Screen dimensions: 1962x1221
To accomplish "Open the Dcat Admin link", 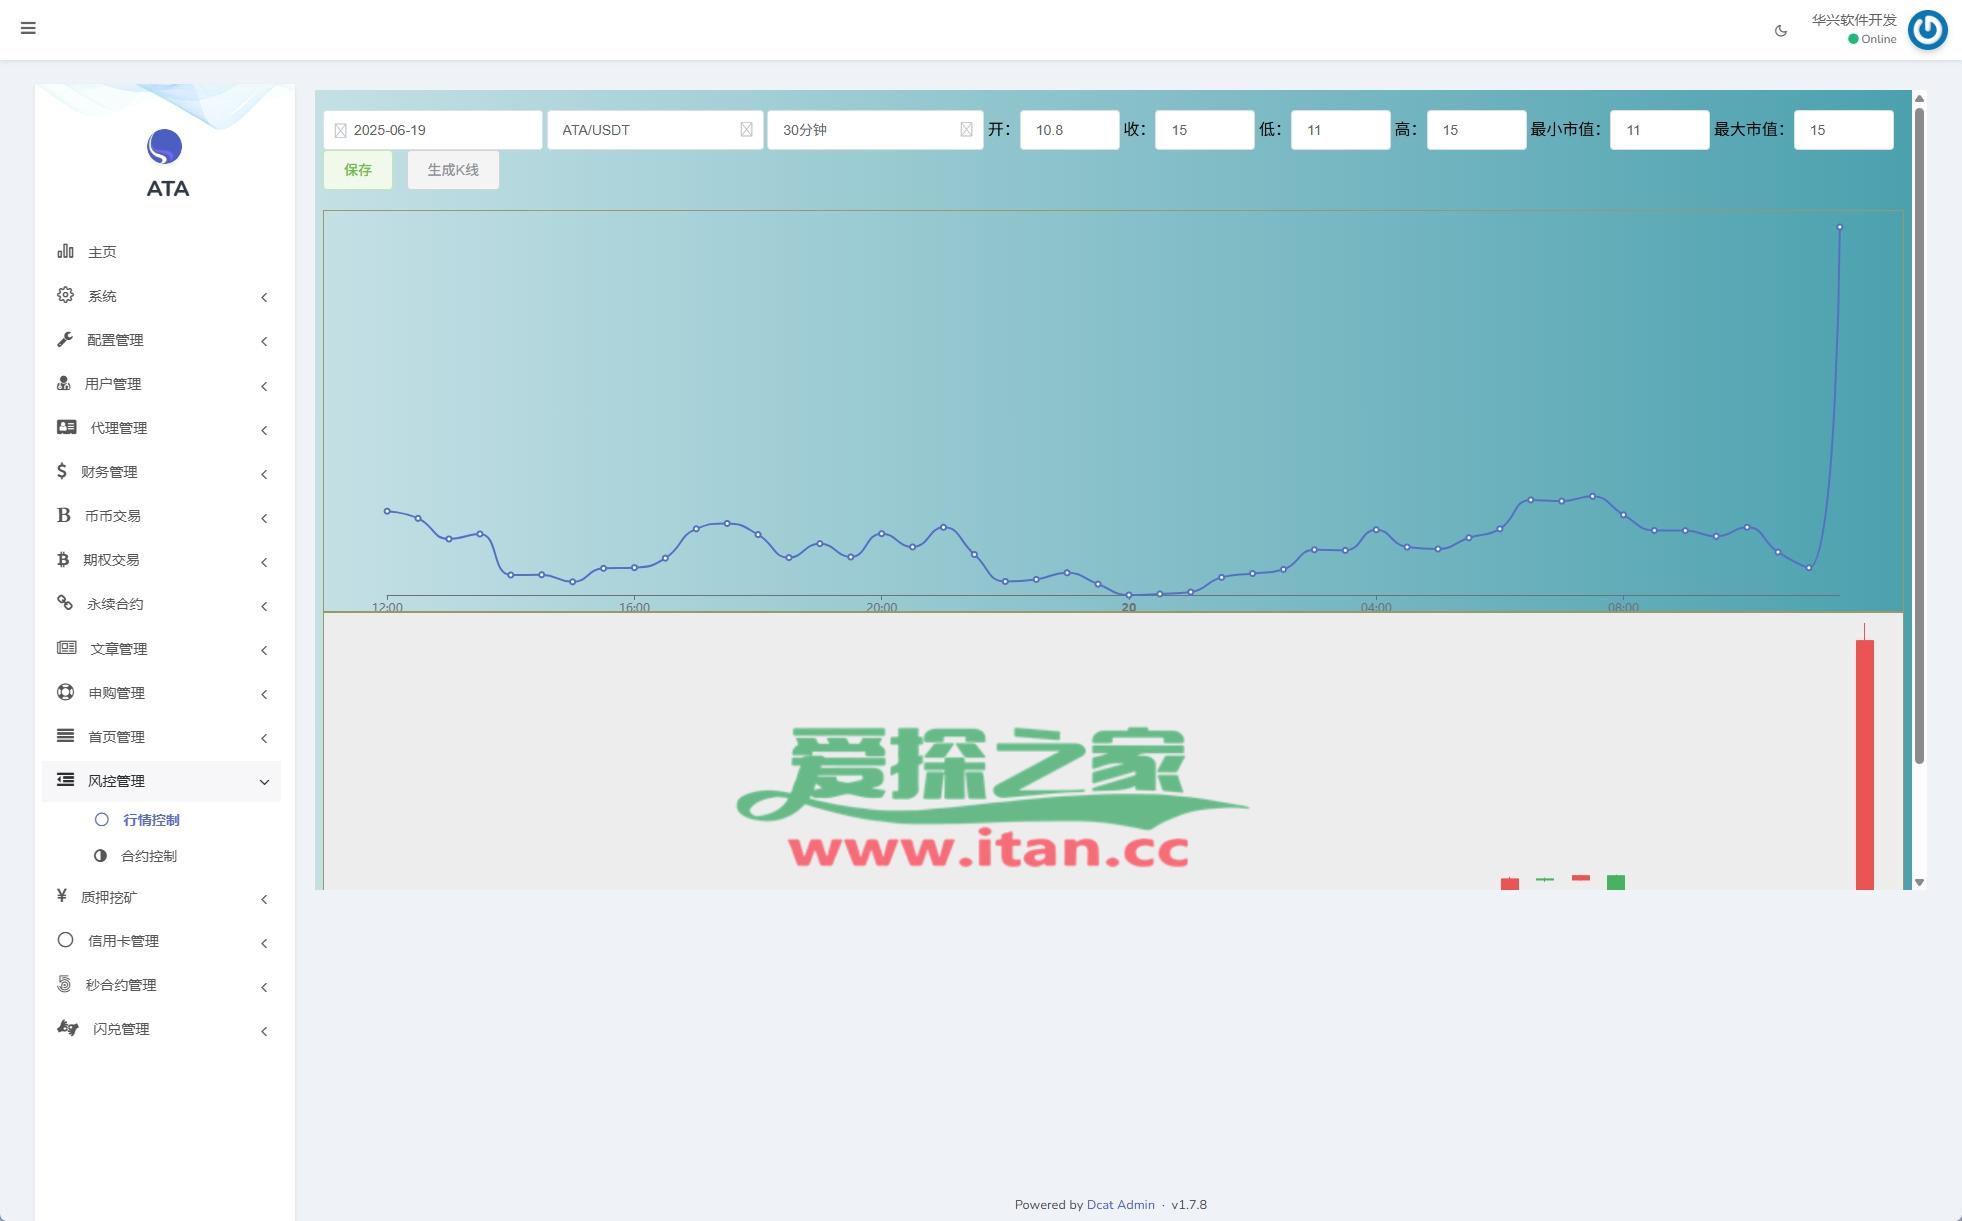I will (1120, 1204).
